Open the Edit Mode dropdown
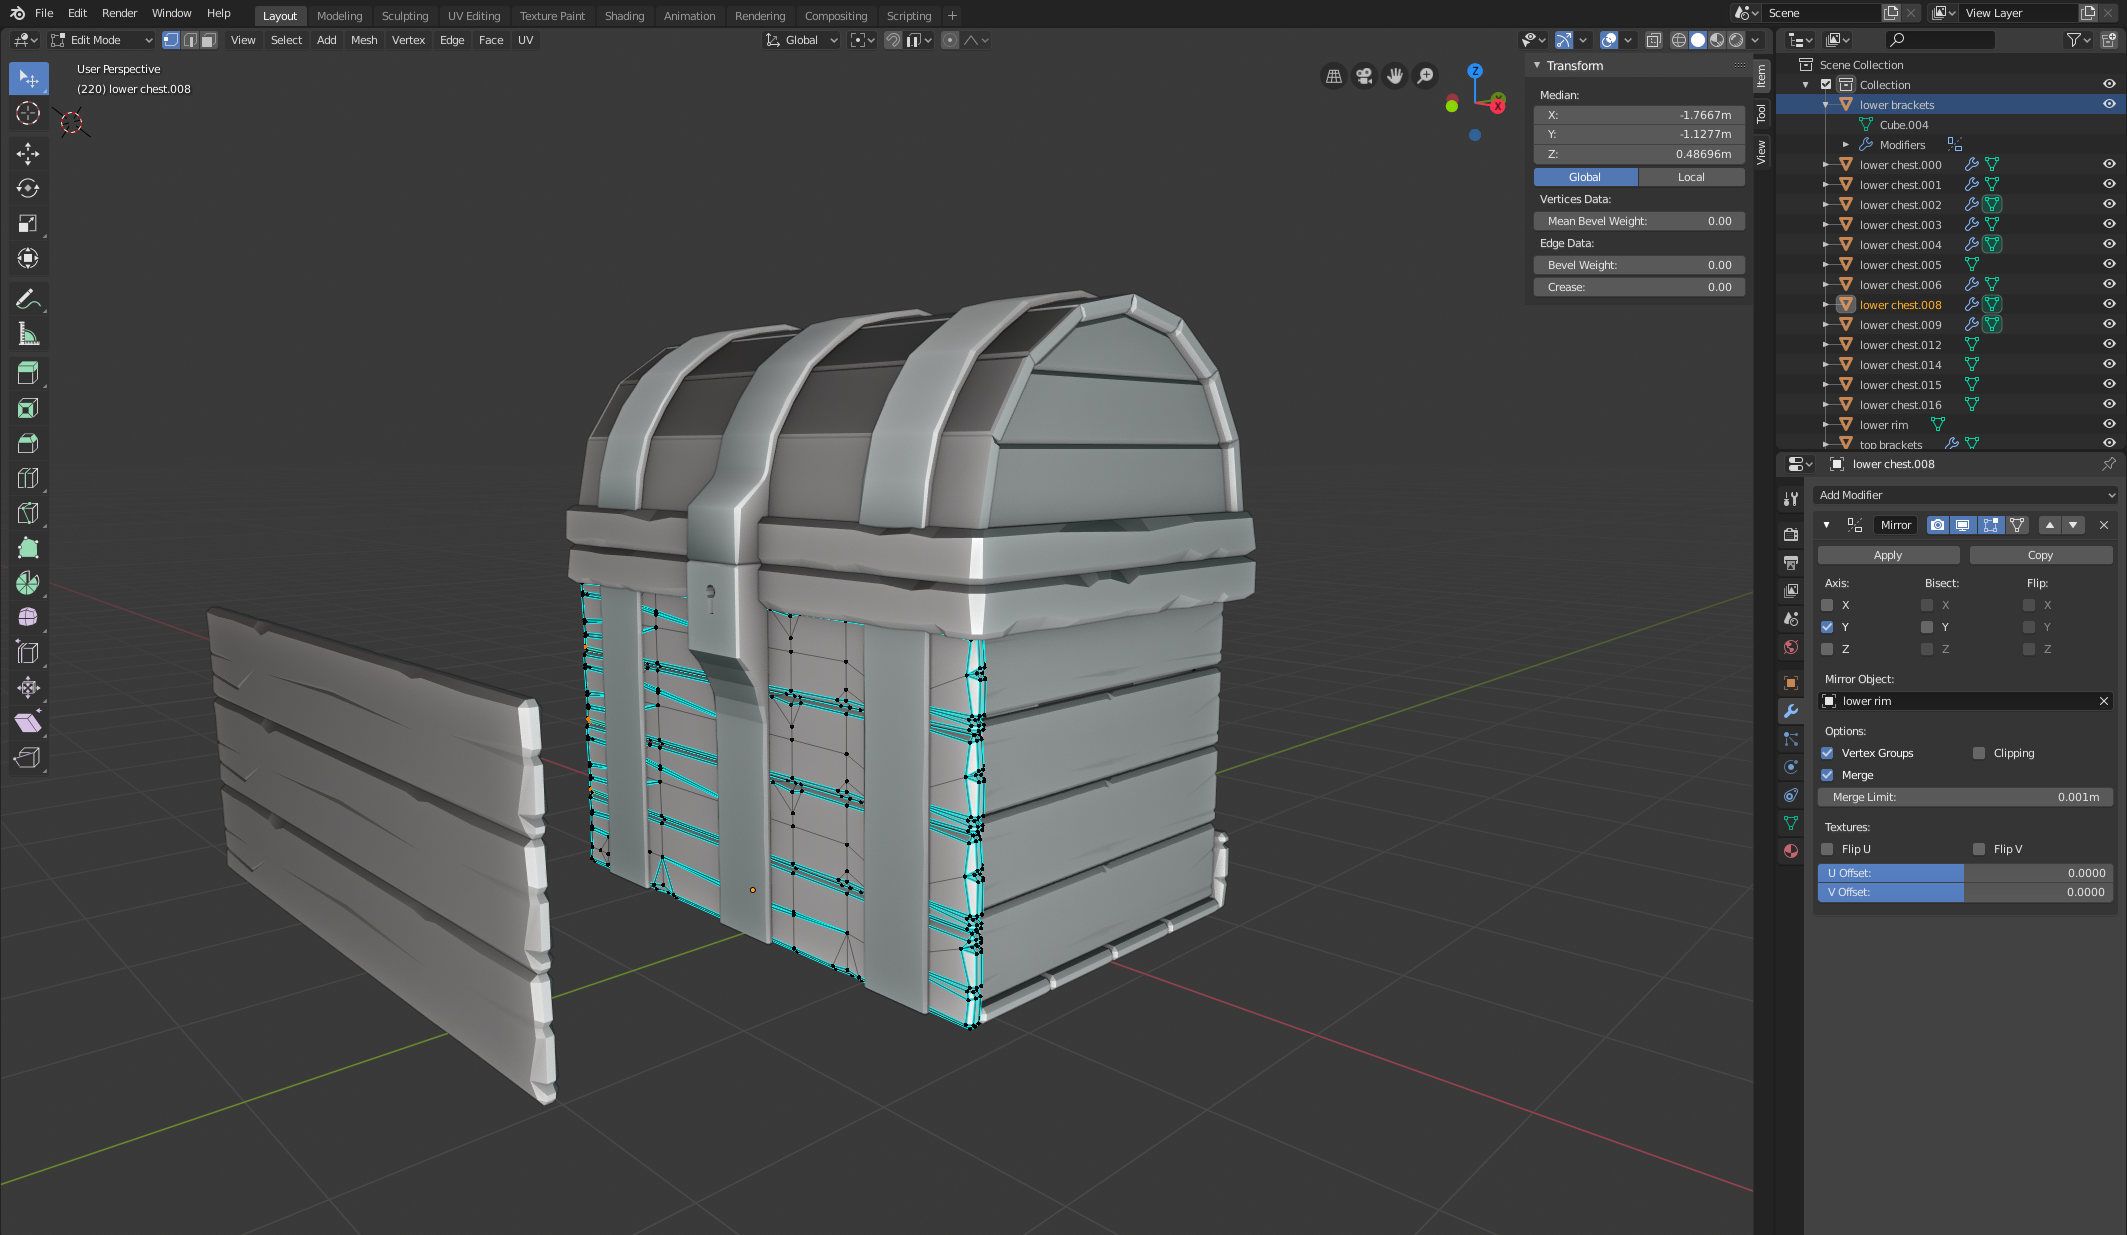The width and height of the screenshot is (2127, 1235). 102,40
